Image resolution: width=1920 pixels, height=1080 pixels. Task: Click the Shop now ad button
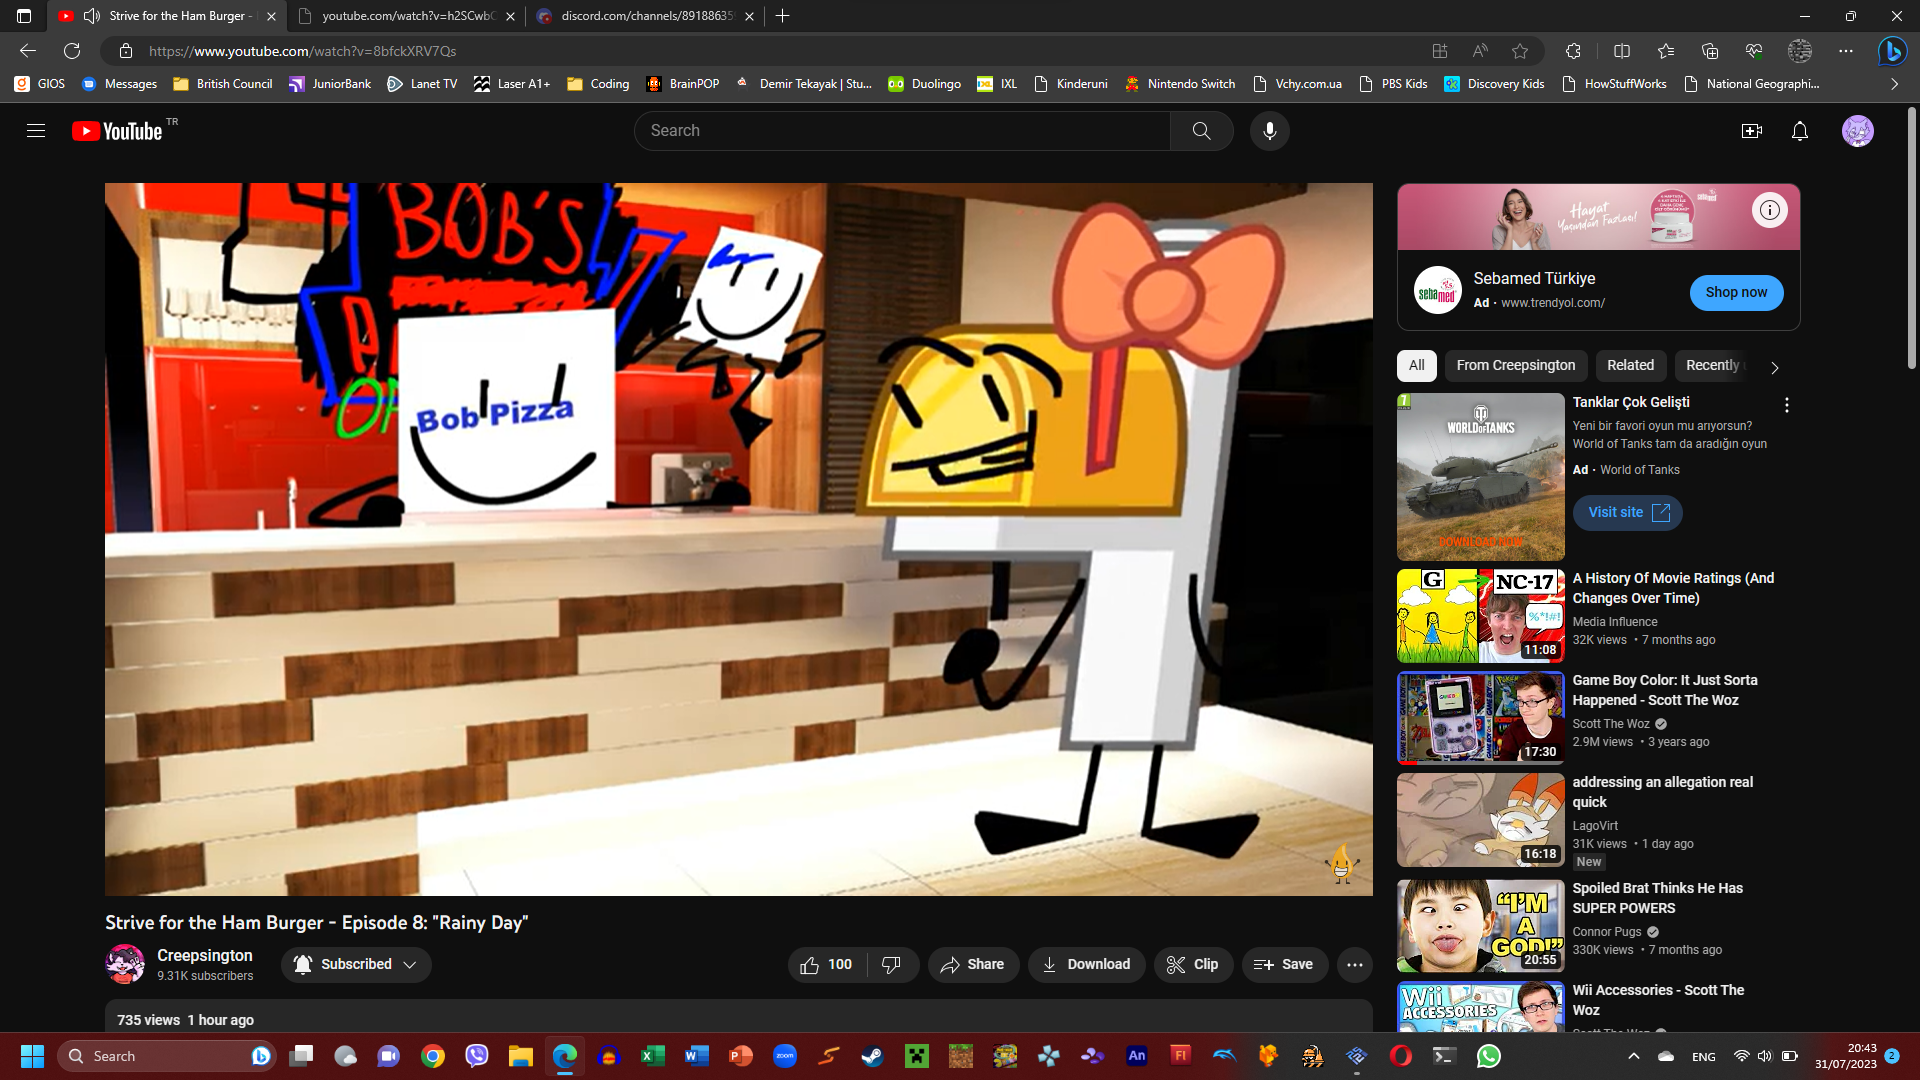(x=1736, y=293)
